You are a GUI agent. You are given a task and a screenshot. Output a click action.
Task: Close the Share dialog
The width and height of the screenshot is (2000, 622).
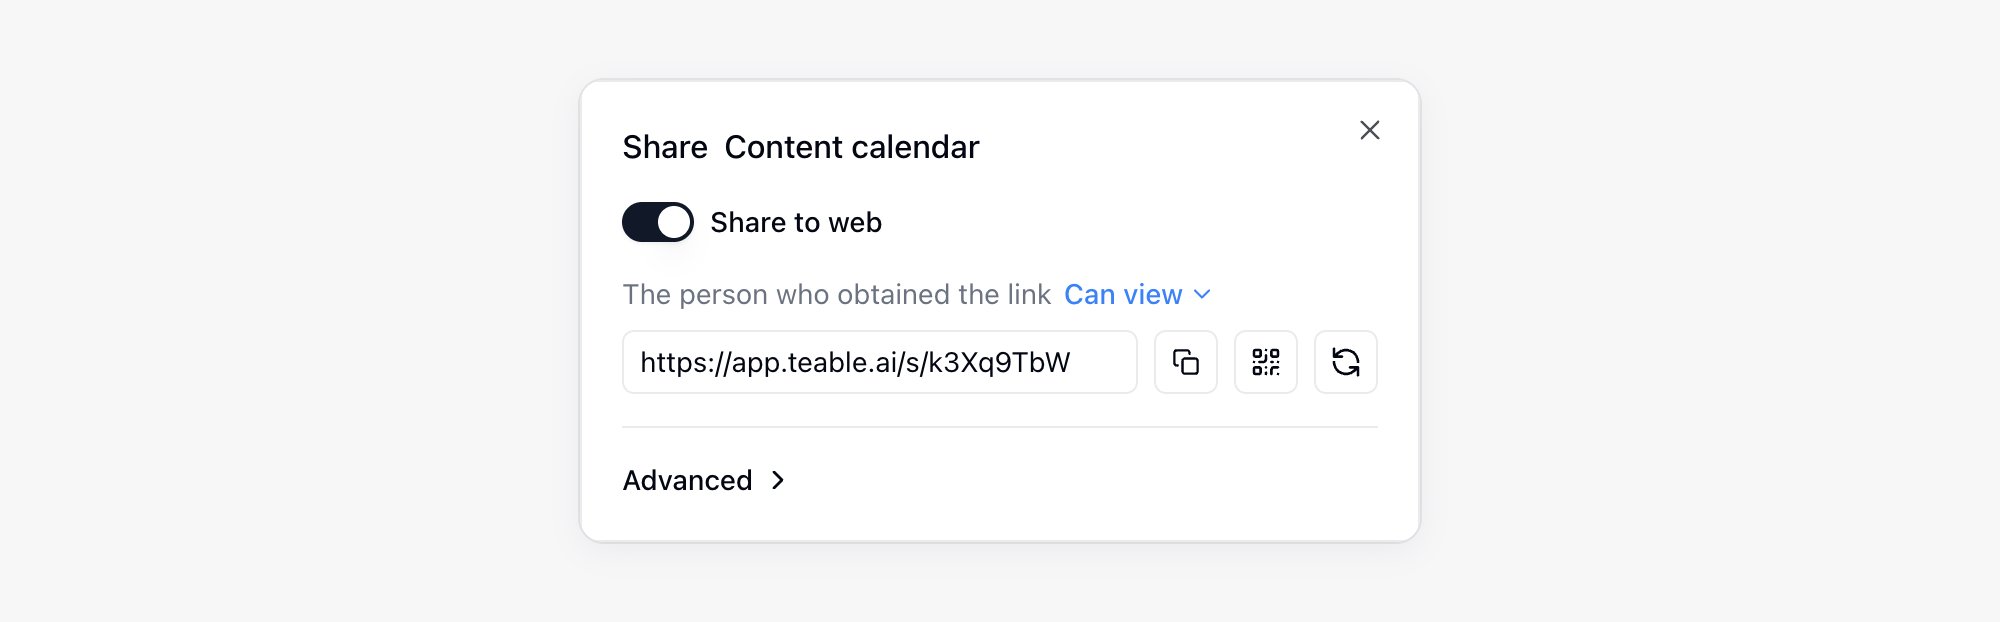(1370, 130)
